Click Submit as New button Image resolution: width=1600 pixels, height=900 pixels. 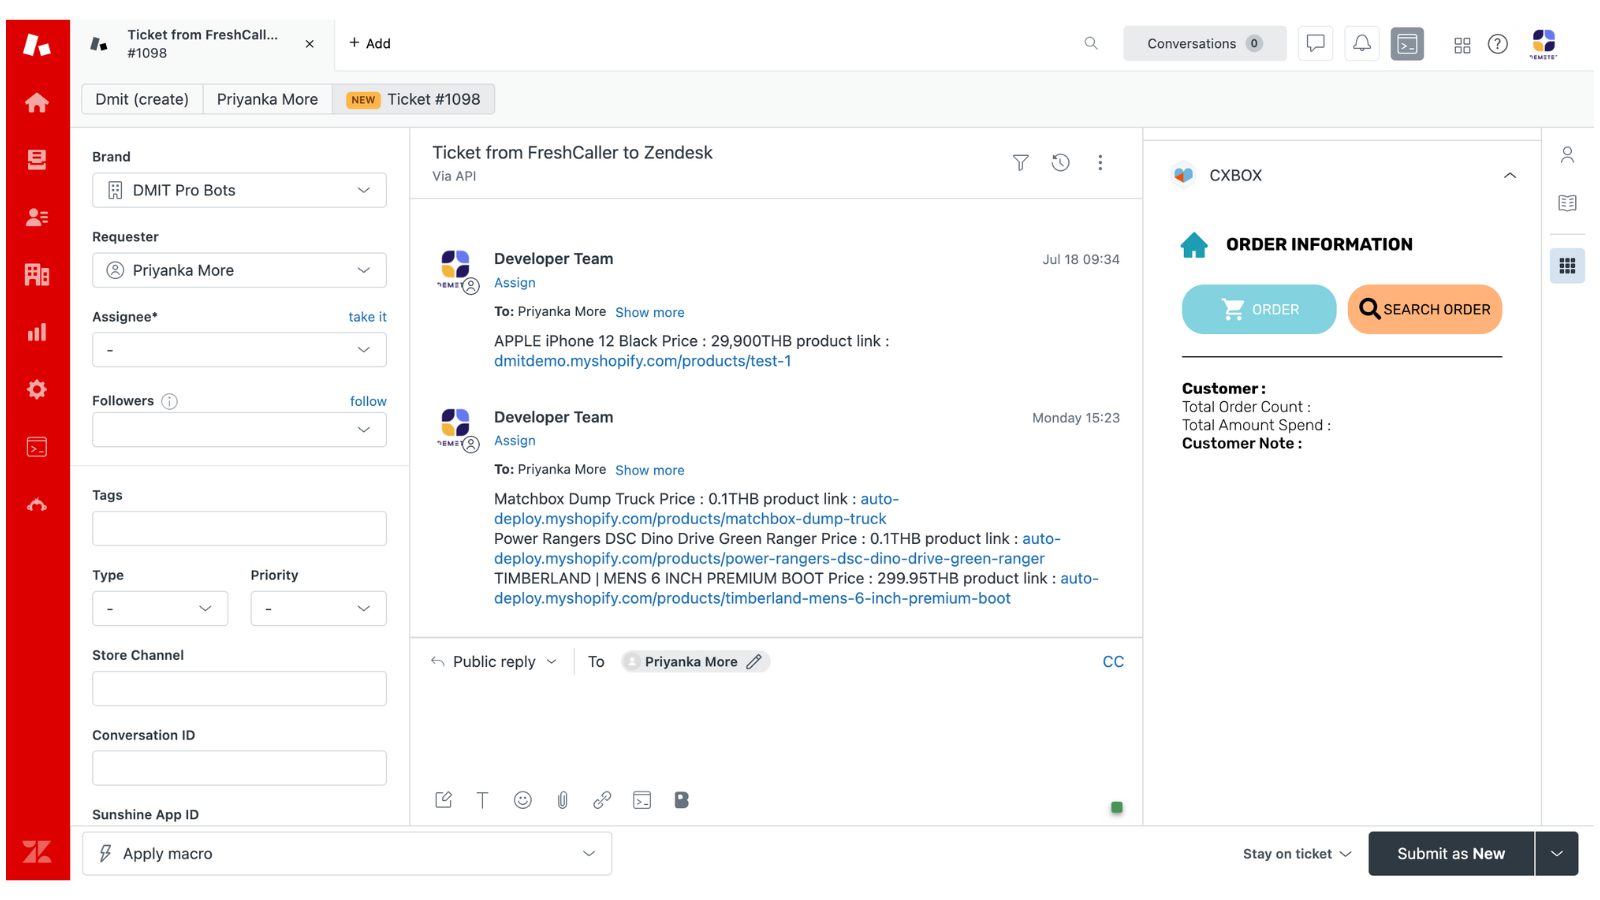1451,854
